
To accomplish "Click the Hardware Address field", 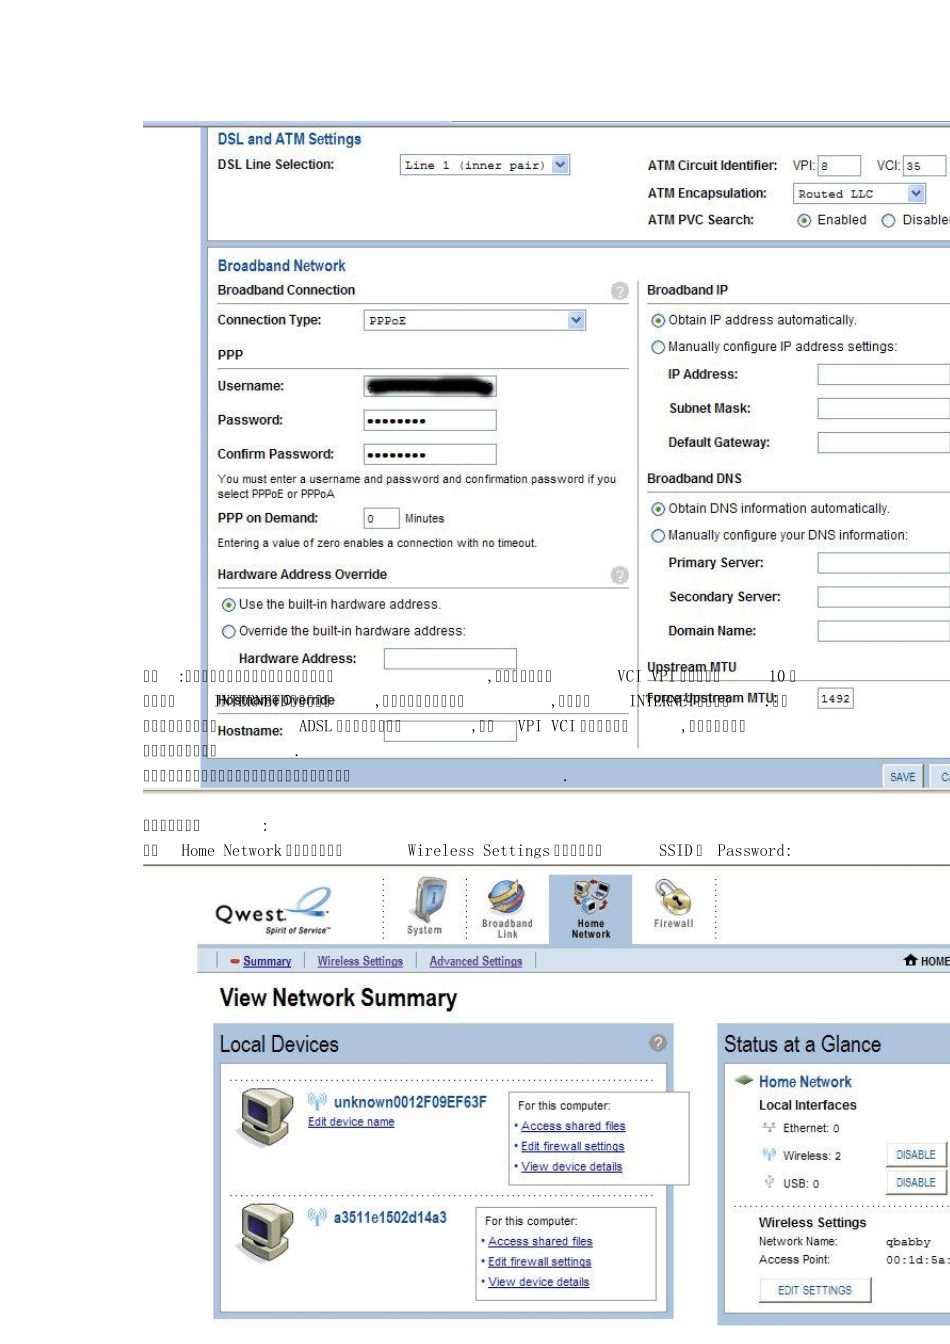I will (x=450, y=659).
